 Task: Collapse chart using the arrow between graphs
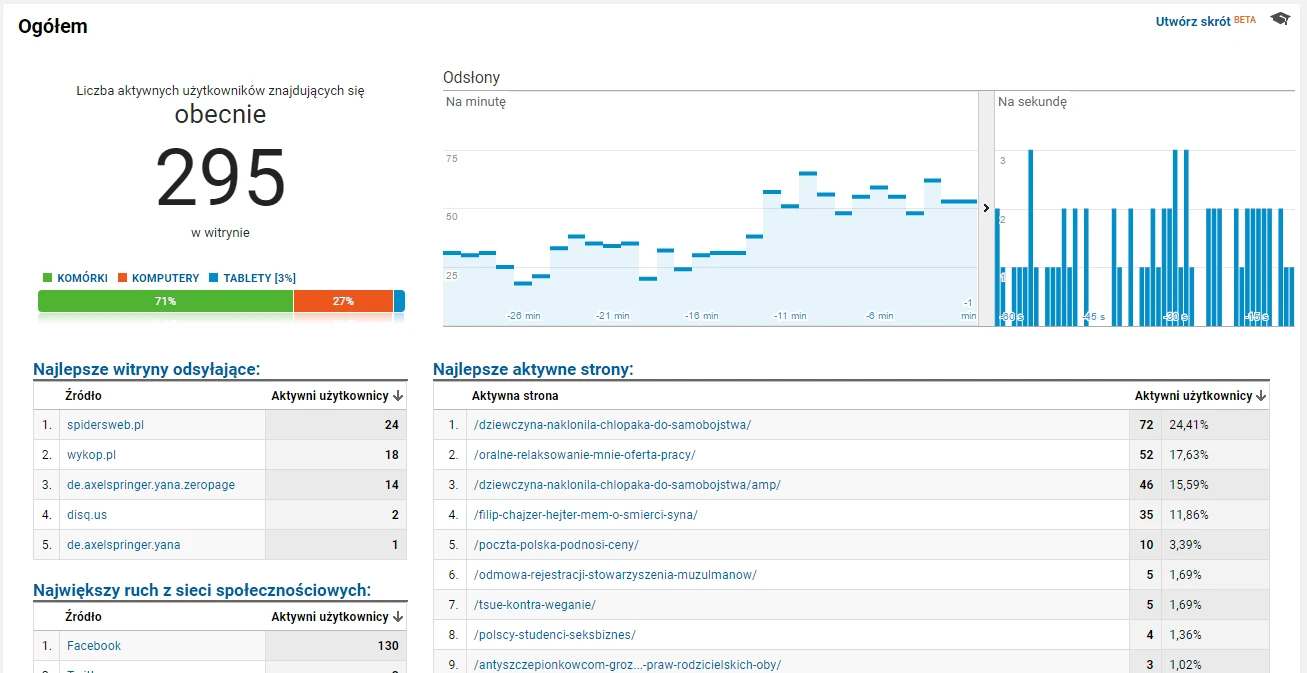pos(986,208)
